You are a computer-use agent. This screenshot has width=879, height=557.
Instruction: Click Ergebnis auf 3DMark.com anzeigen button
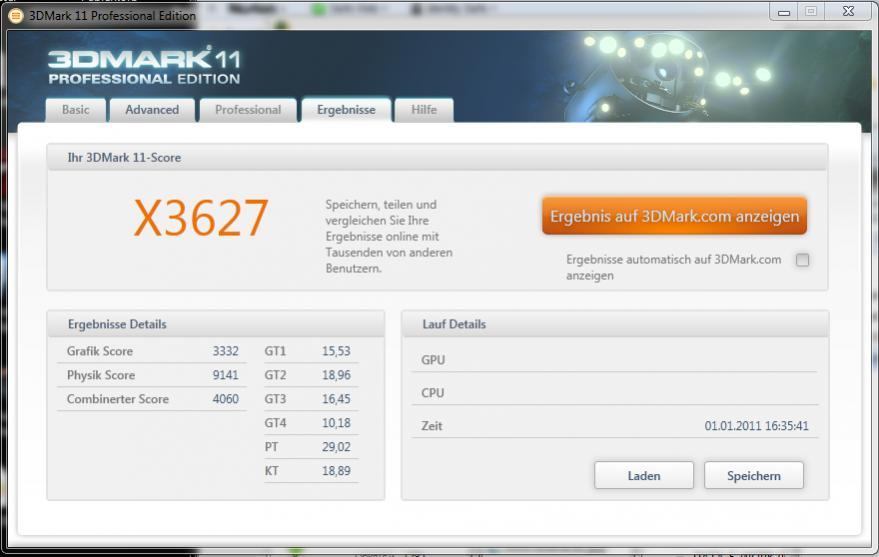(x=674, y=216)
